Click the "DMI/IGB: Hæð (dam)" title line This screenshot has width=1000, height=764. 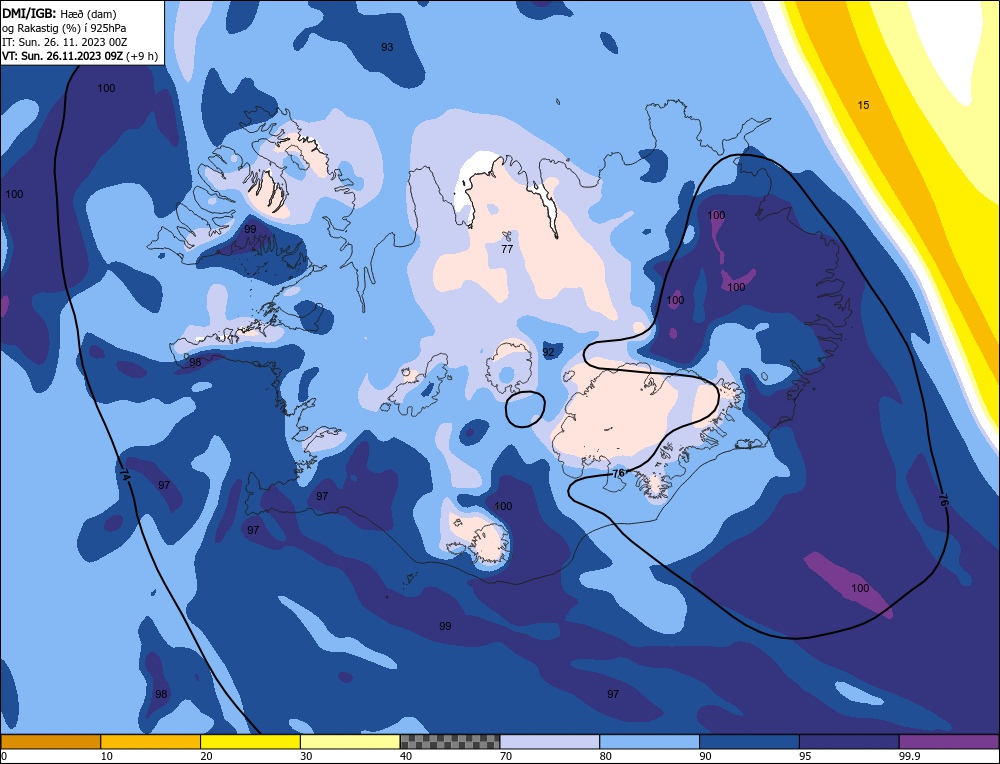[x=59, y=13]
